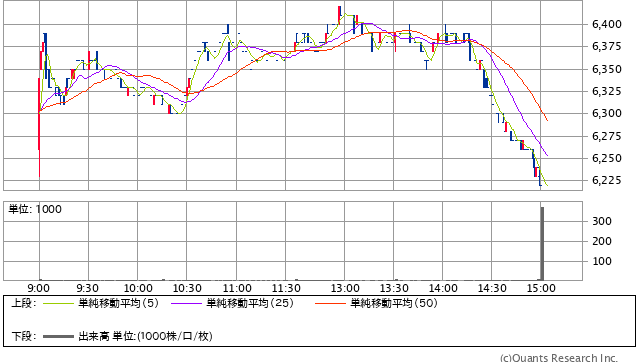Click the 下段 legend label
638x362 pixels.
[24, 336]
